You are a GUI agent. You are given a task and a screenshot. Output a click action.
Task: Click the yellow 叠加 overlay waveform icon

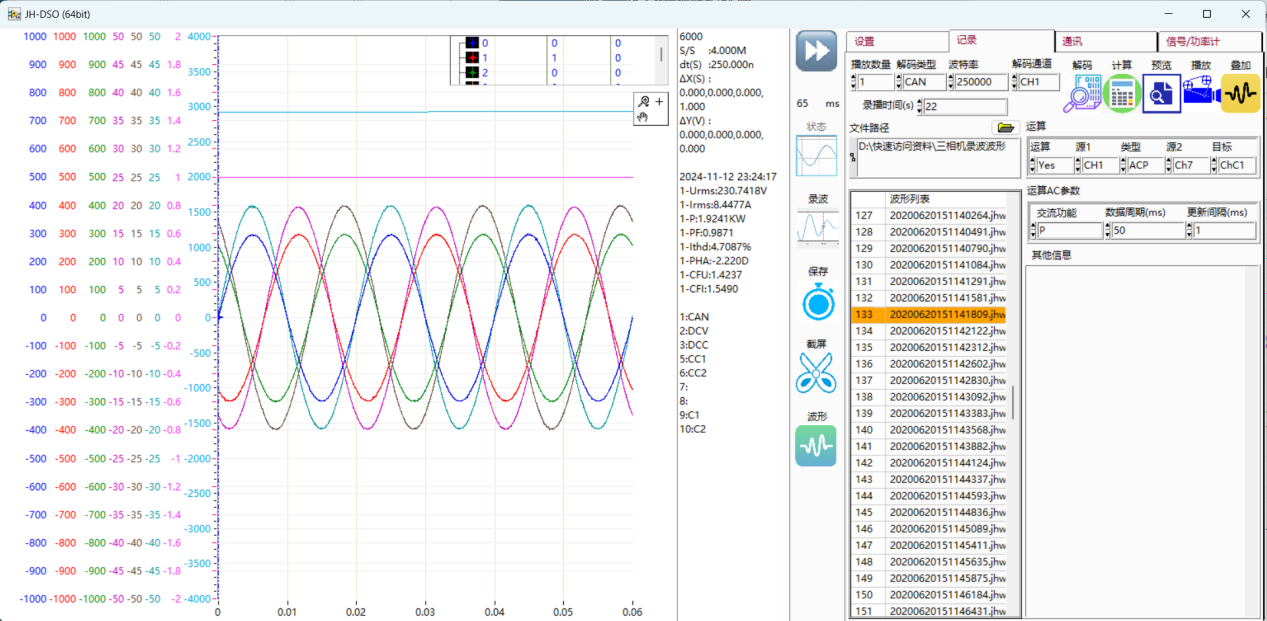click(1240, 94)
